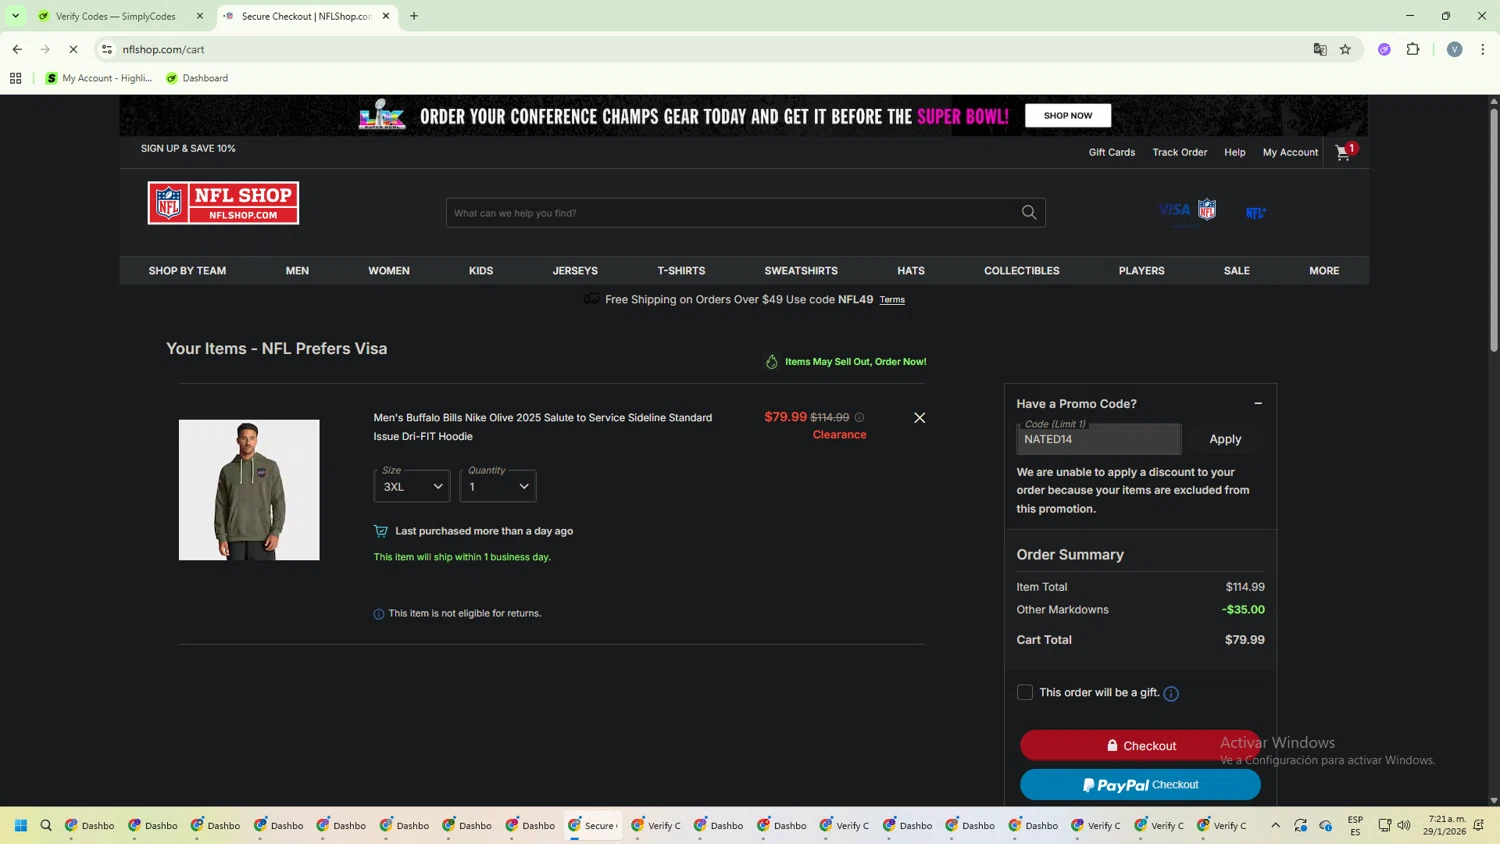Click the search magnifier icon

[x=1029, y=212]
